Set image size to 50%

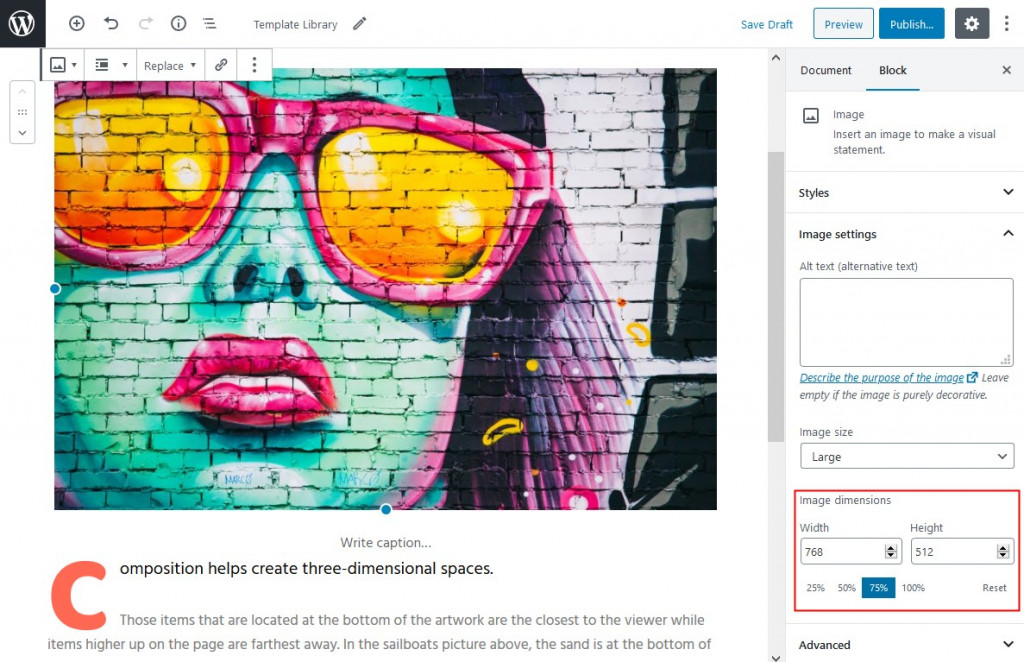[846, 588]
